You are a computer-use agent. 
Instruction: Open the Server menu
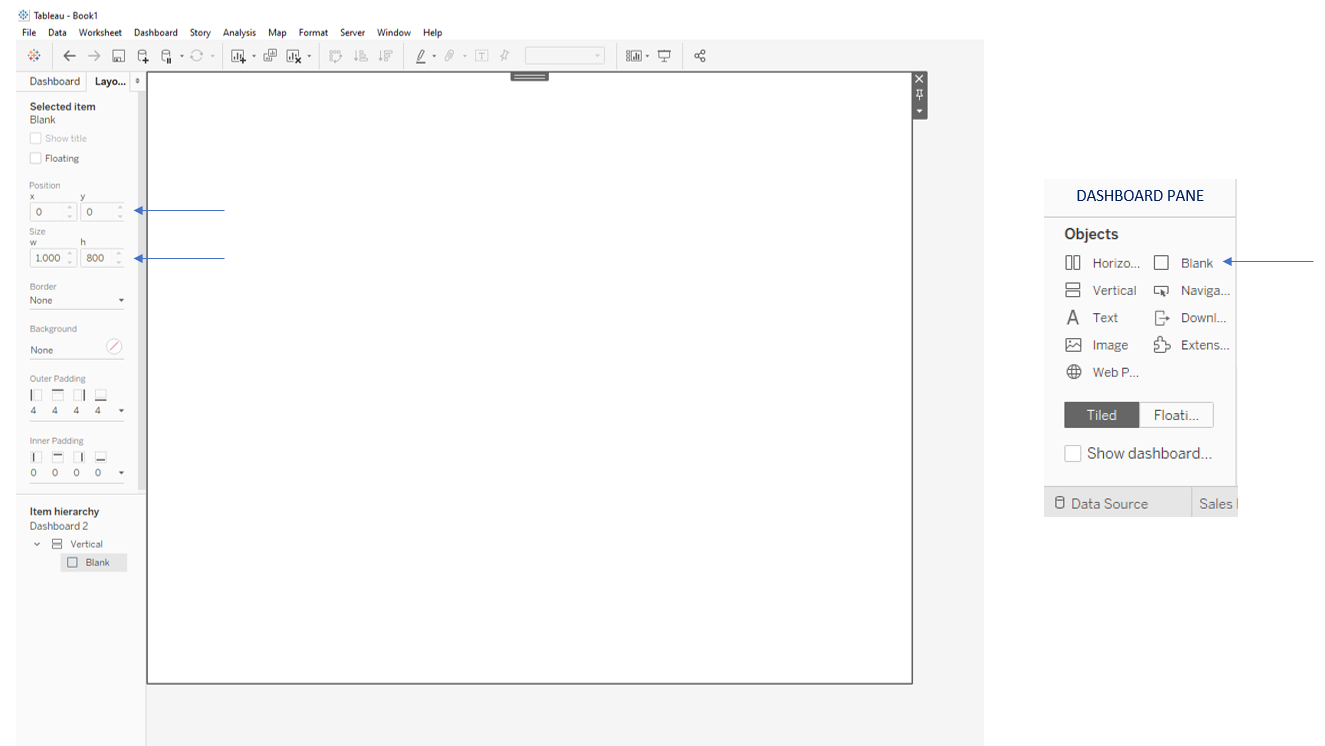click(x=352, y=33)
